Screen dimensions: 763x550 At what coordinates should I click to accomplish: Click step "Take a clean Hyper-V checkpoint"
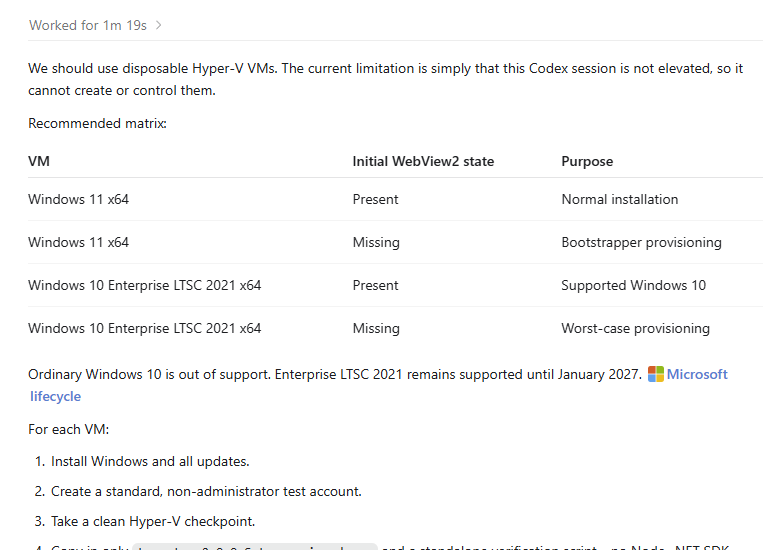[x=153, y=522]
